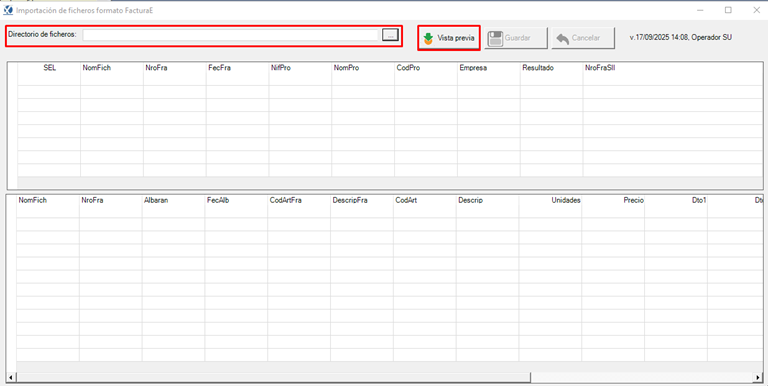768x386 pixels.
Task: Select the NroFra column header in the lower grid
Action: click(x=111, y=200)
